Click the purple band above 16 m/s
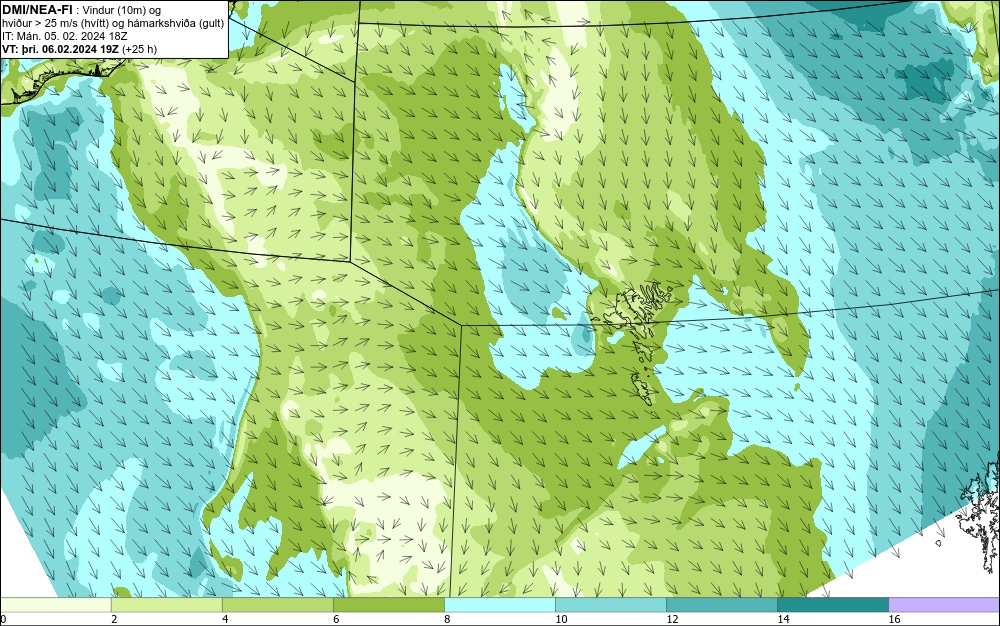The image size is (1000, 626). pos(944,604)
